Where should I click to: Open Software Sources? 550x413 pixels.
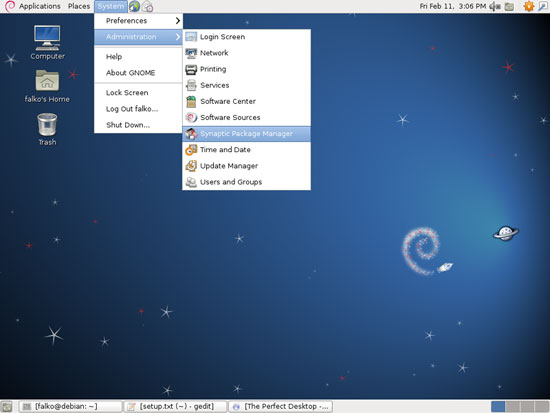tap(247, 118)
